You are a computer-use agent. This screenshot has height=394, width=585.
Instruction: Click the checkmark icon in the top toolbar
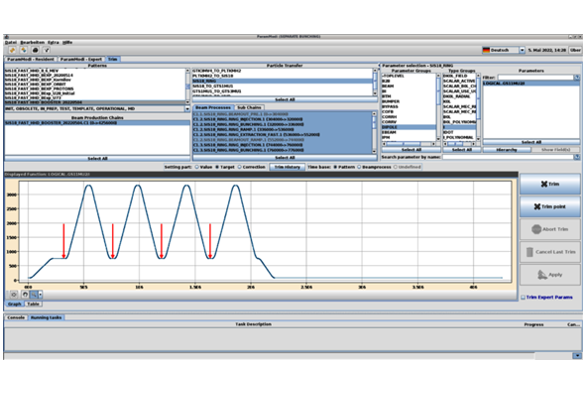[47, 50]
